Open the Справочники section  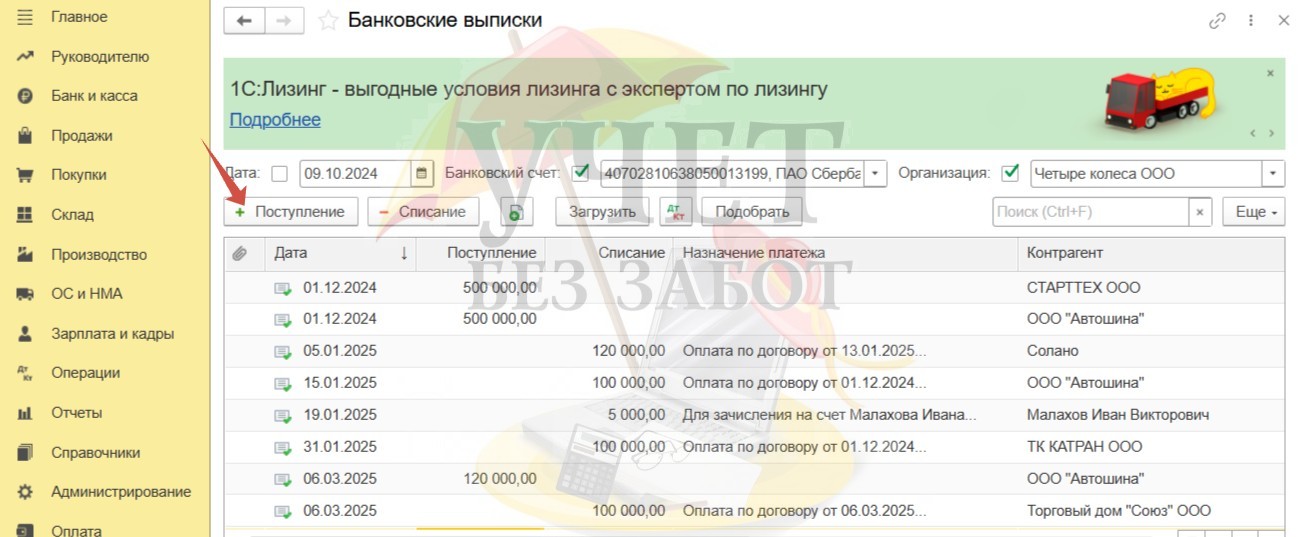pos(95,452)
